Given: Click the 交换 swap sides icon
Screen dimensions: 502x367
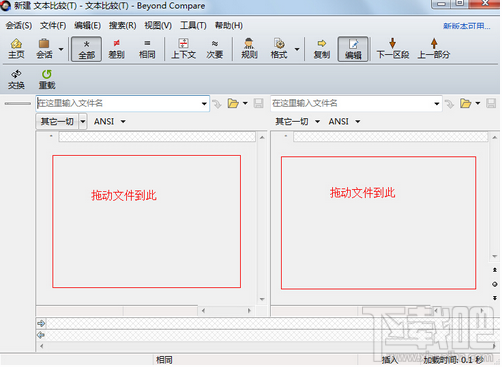Looking at the screenshot, I should 16,79.
